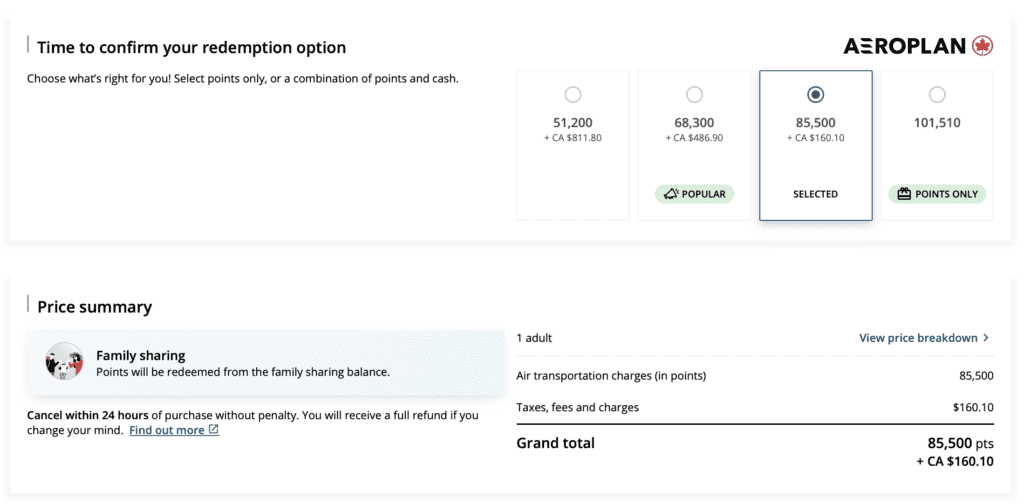Click the Family sharing info banner
1024x504 pixels.
point(266,362)
